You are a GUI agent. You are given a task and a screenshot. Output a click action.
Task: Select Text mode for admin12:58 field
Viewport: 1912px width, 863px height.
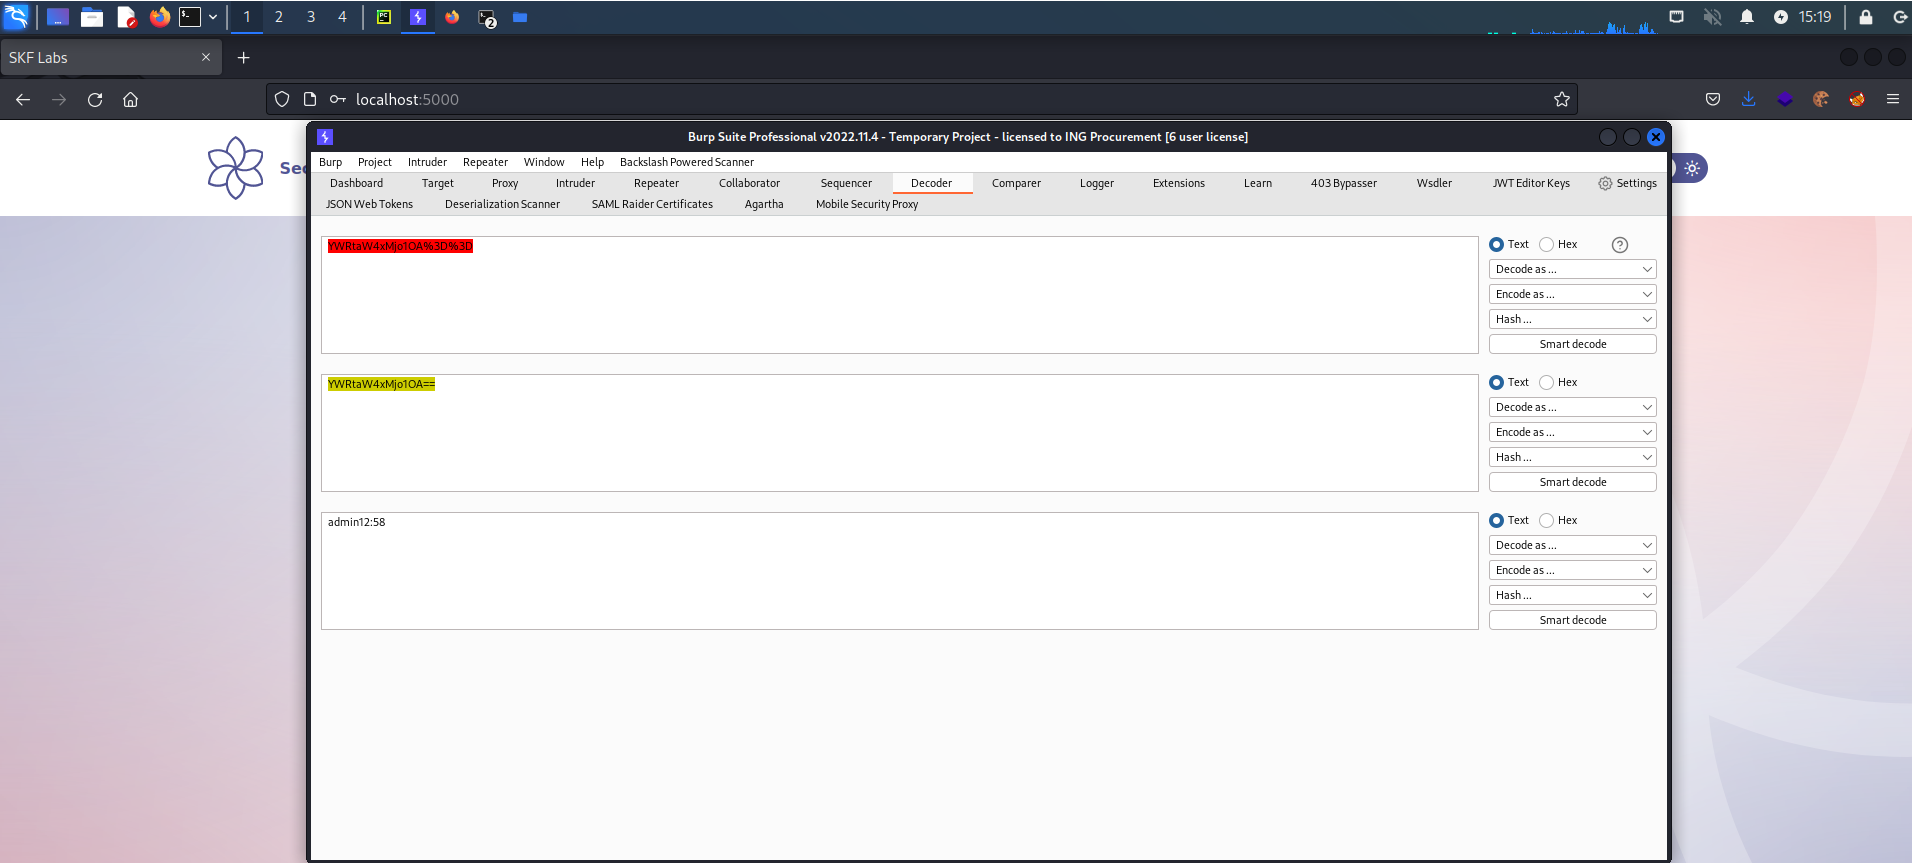[x=1497, y=520]
